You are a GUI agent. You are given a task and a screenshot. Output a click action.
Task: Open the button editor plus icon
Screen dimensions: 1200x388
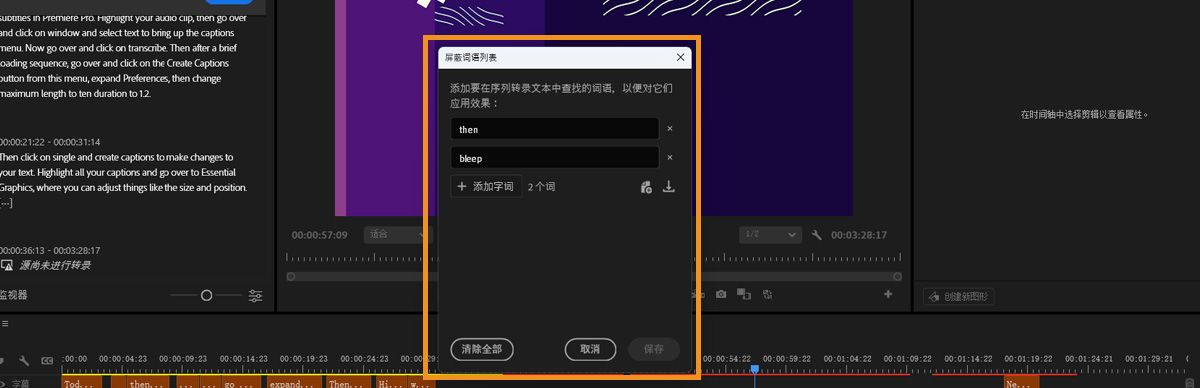click(887, 294)
